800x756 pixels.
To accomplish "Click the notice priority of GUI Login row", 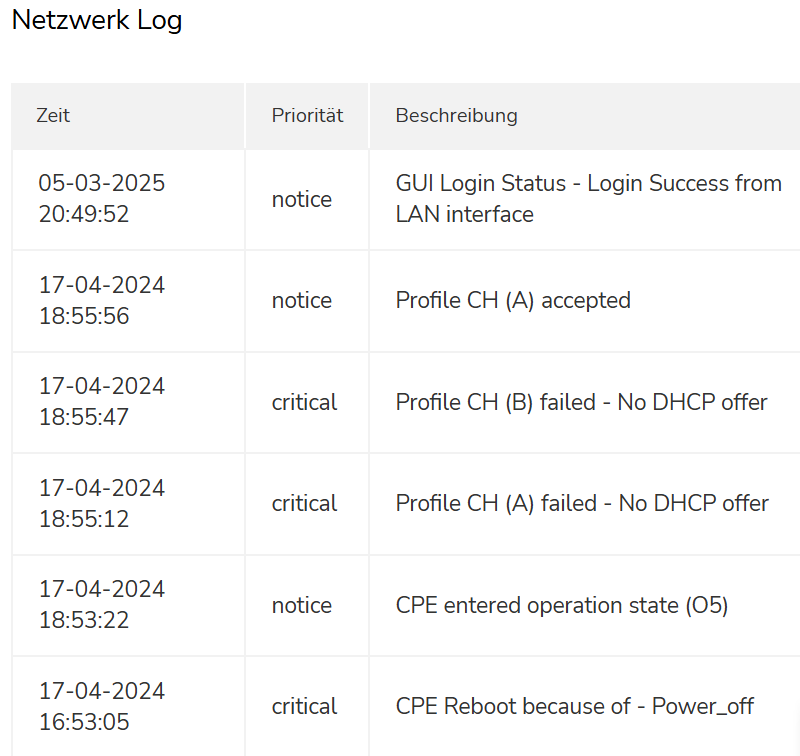I will pos(301,199).
